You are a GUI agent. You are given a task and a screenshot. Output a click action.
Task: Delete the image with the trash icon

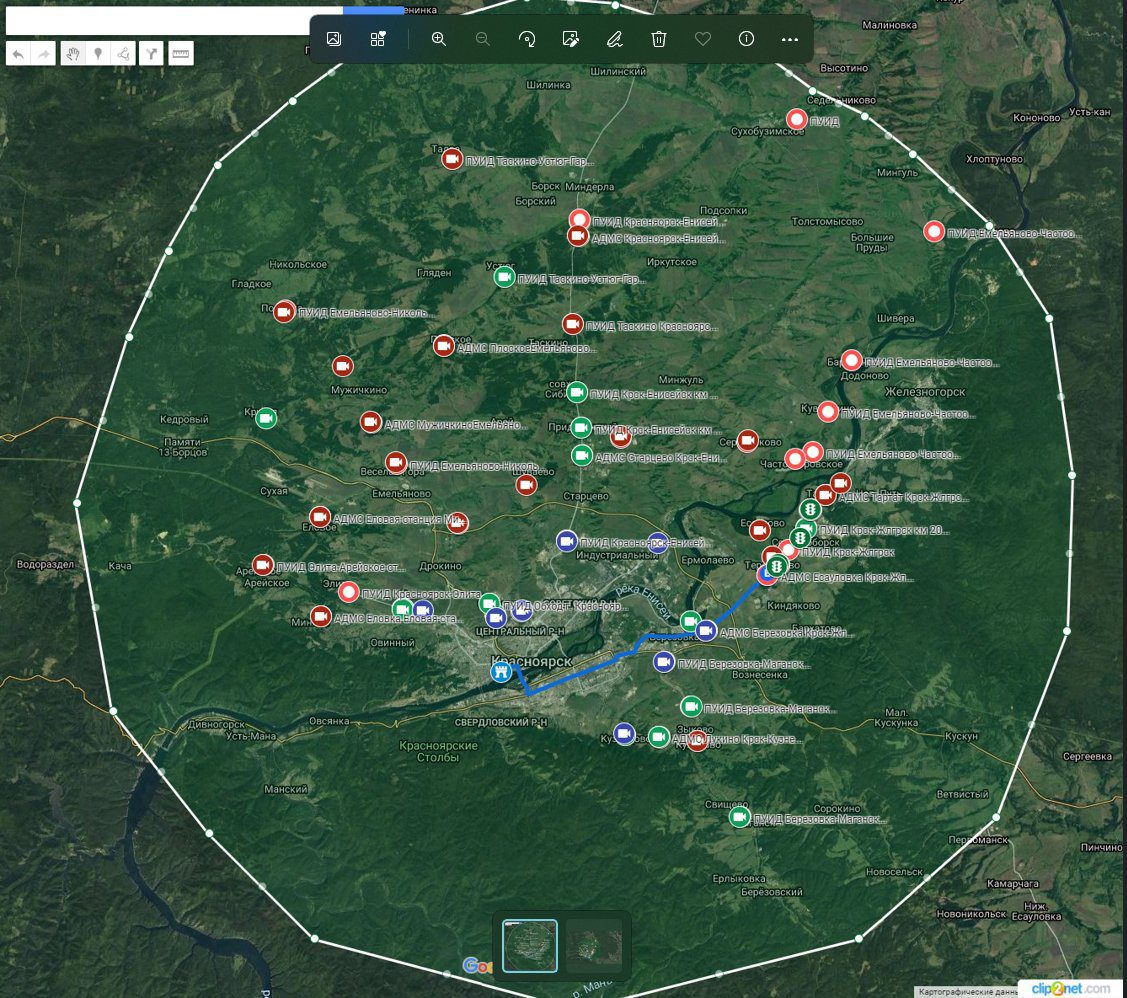click(659, 39)
